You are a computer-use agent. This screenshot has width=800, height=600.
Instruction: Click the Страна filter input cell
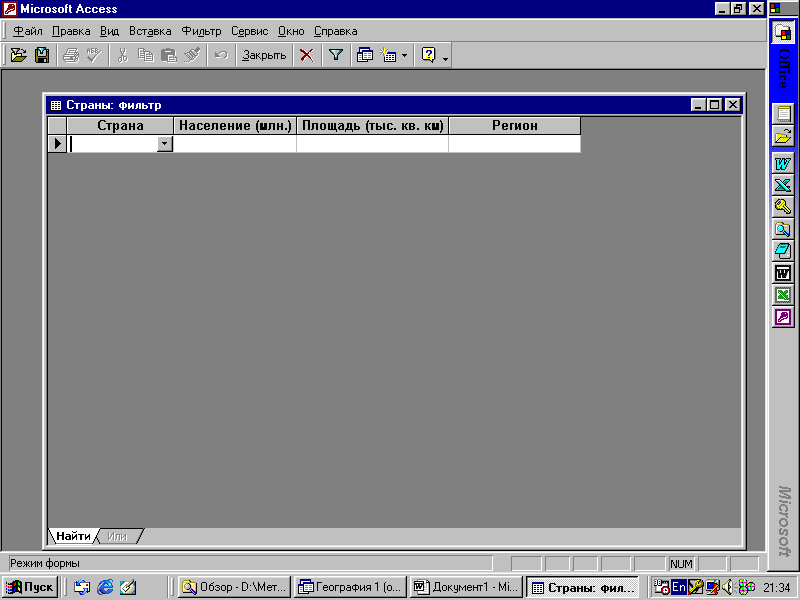click(x=112, y=144)
